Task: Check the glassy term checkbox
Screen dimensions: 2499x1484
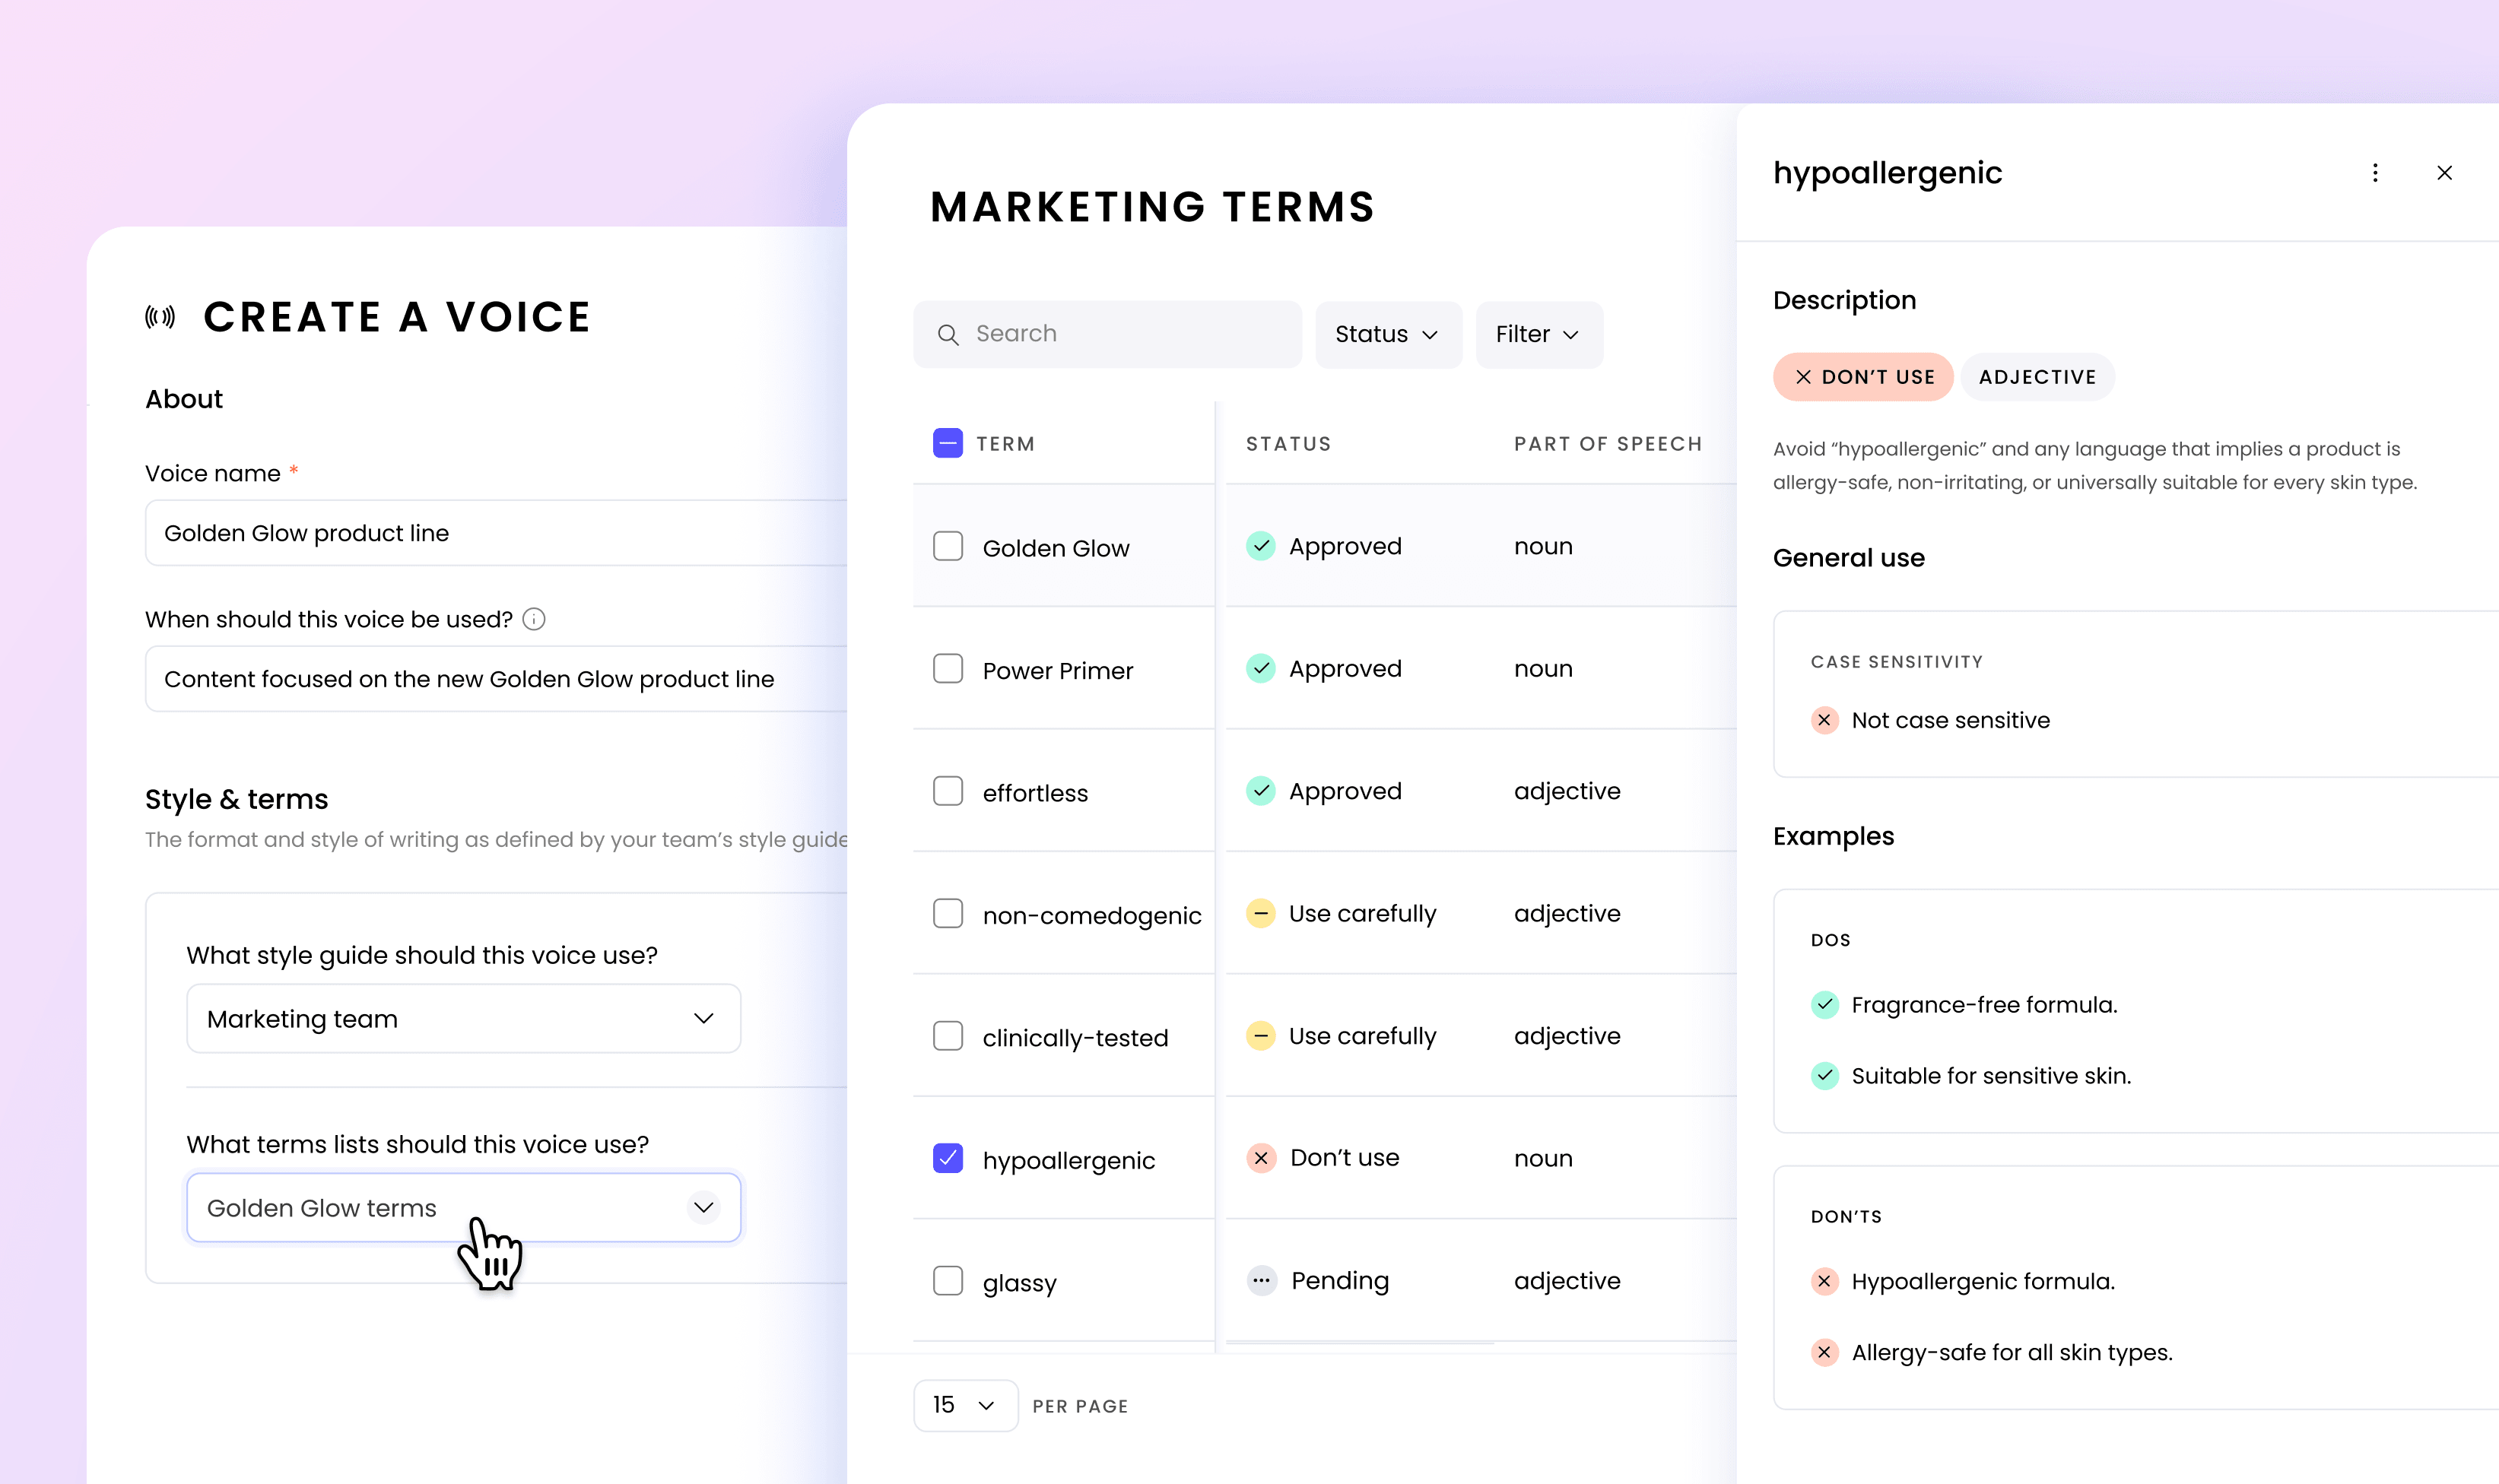Action: pyautogui.click(x=947, y=1280)
